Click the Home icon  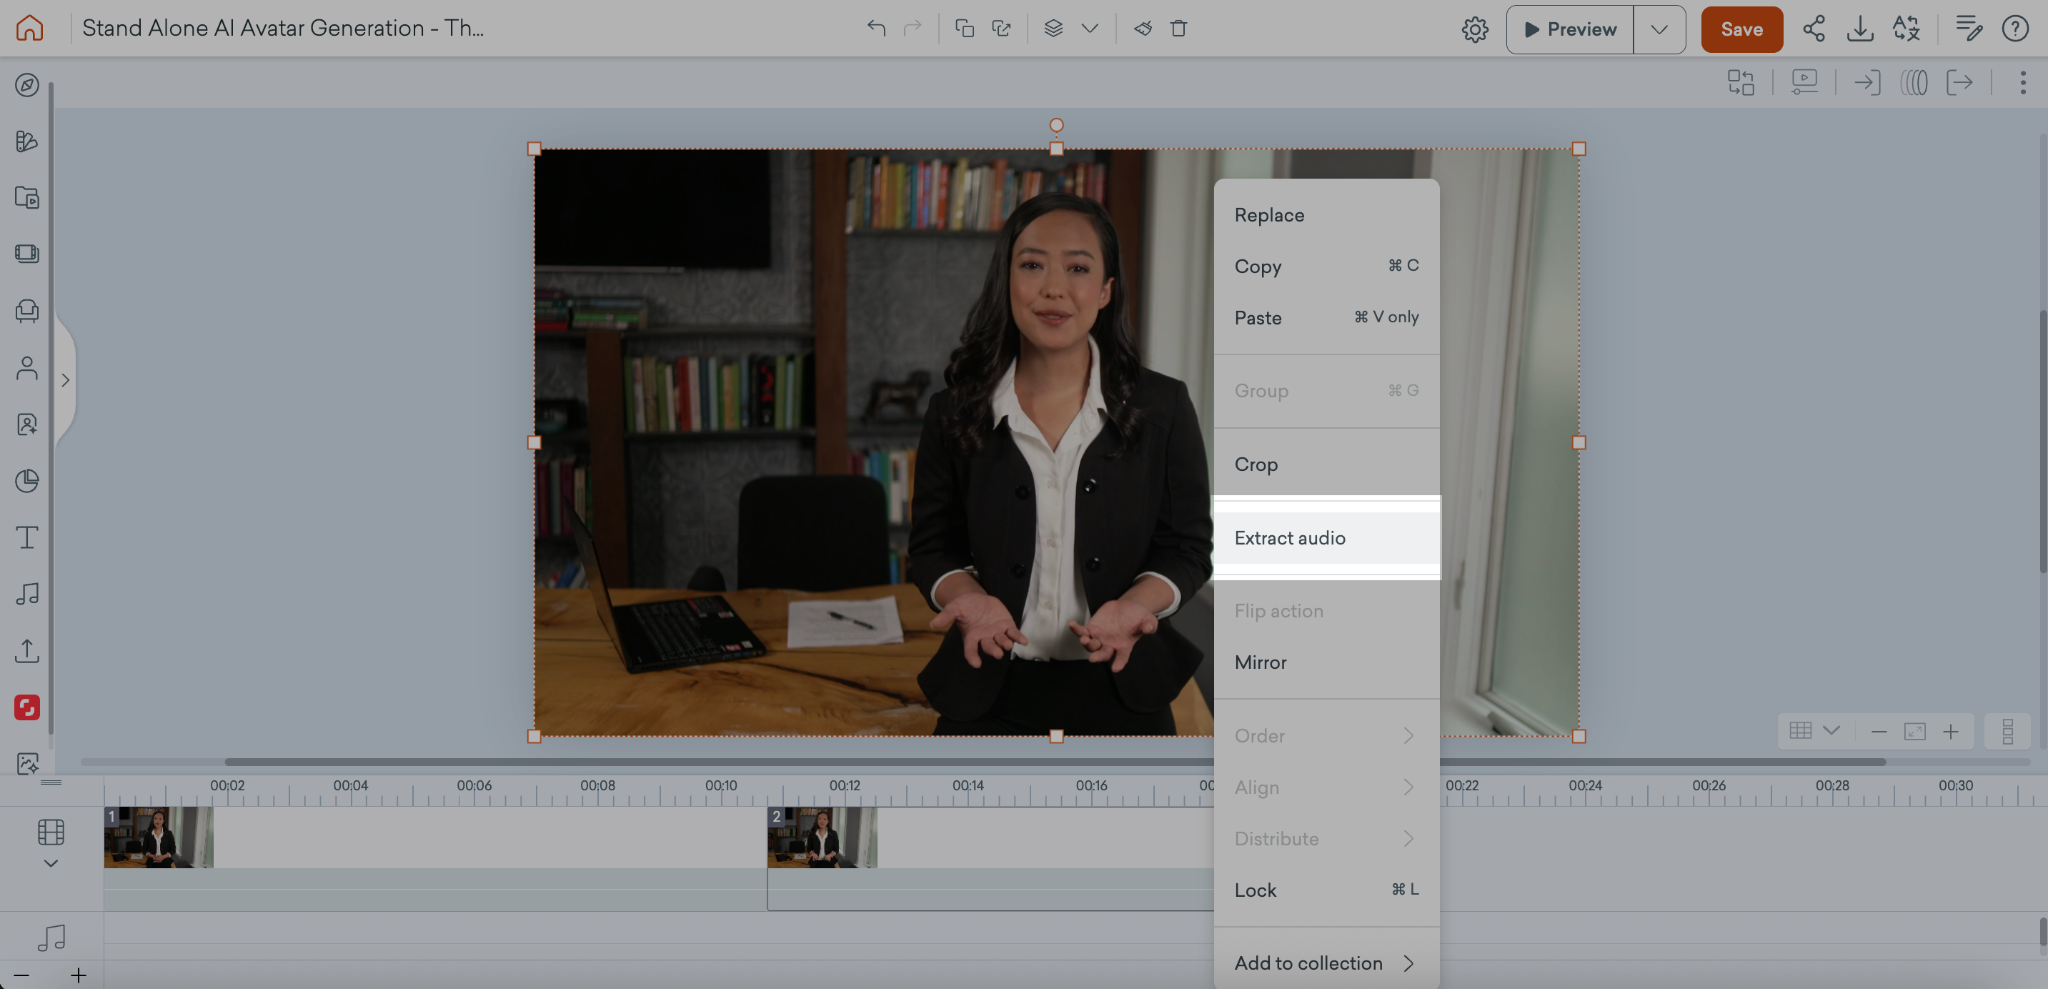tap(30, 28)
